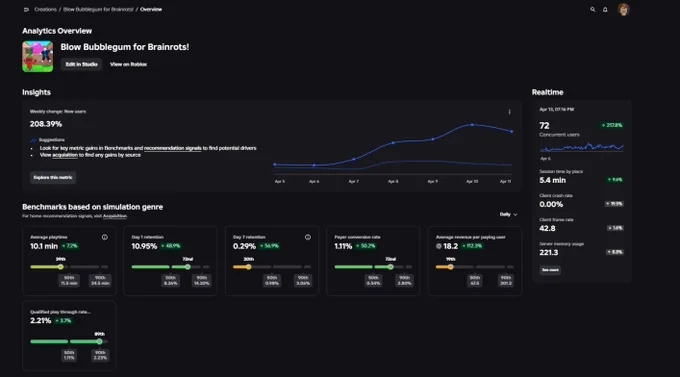The image size is (680, 377).
Task: Click the Average revenue per paying user percentile marker
Action: click(x=451, y=267)
